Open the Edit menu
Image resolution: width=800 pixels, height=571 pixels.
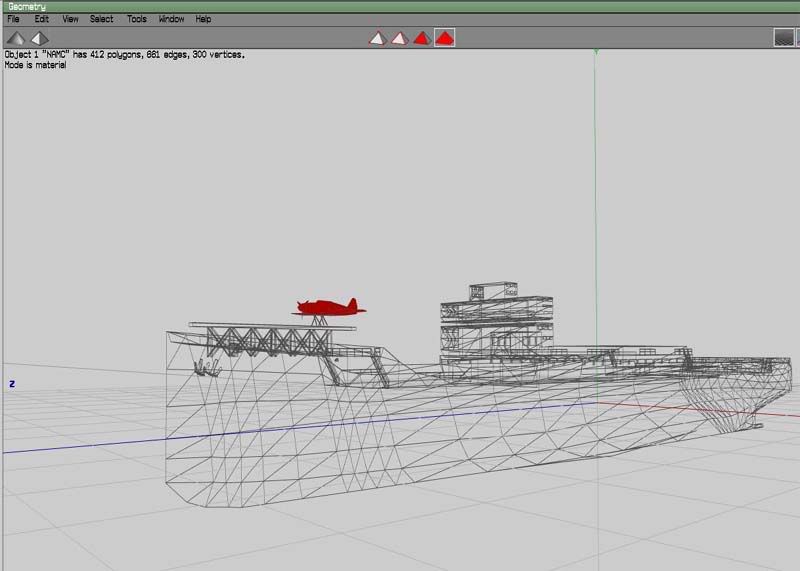[41, 19]
